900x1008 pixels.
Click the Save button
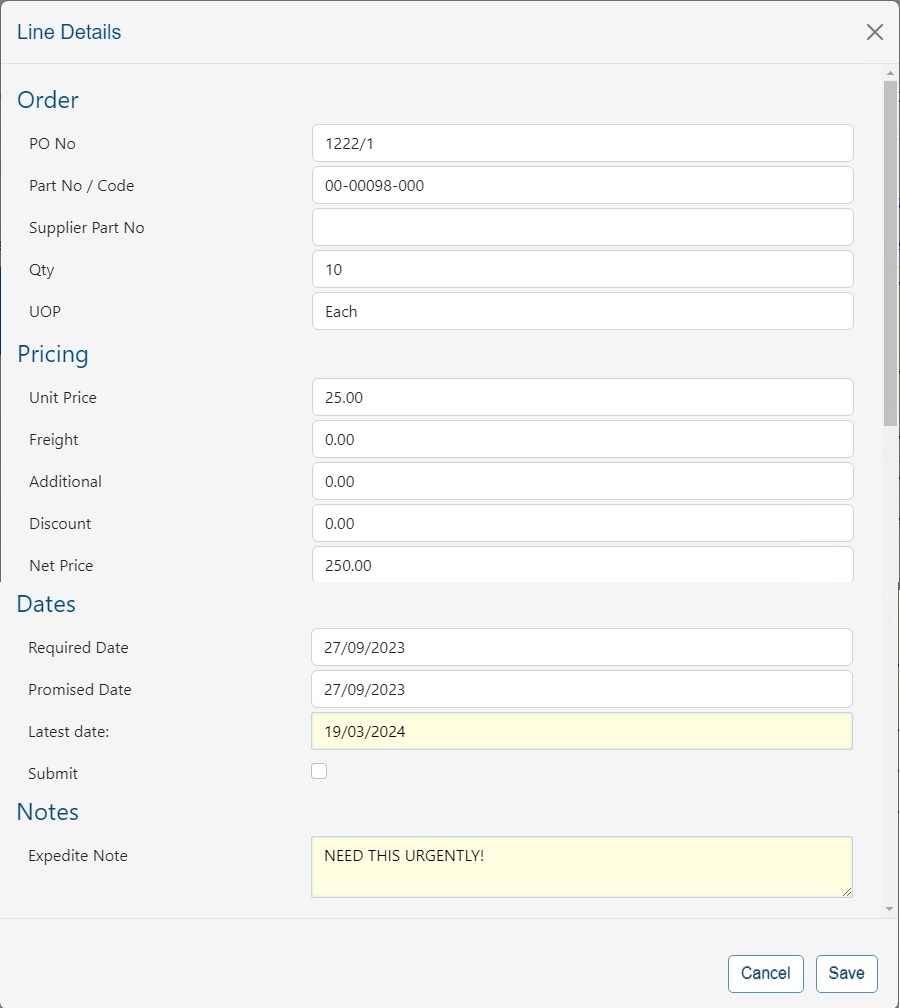click(846, 973)
